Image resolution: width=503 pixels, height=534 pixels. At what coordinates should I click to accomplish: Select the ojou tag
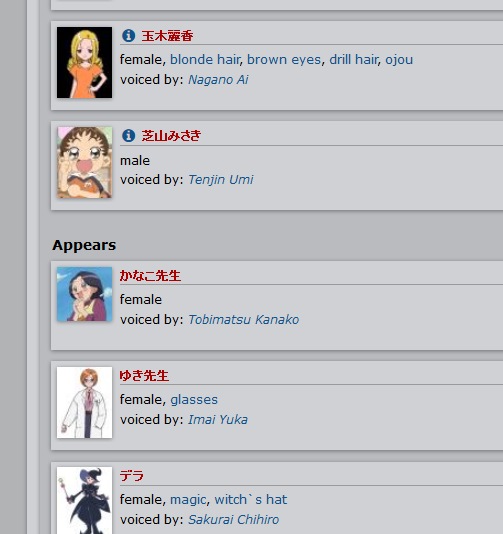(399, 60)
